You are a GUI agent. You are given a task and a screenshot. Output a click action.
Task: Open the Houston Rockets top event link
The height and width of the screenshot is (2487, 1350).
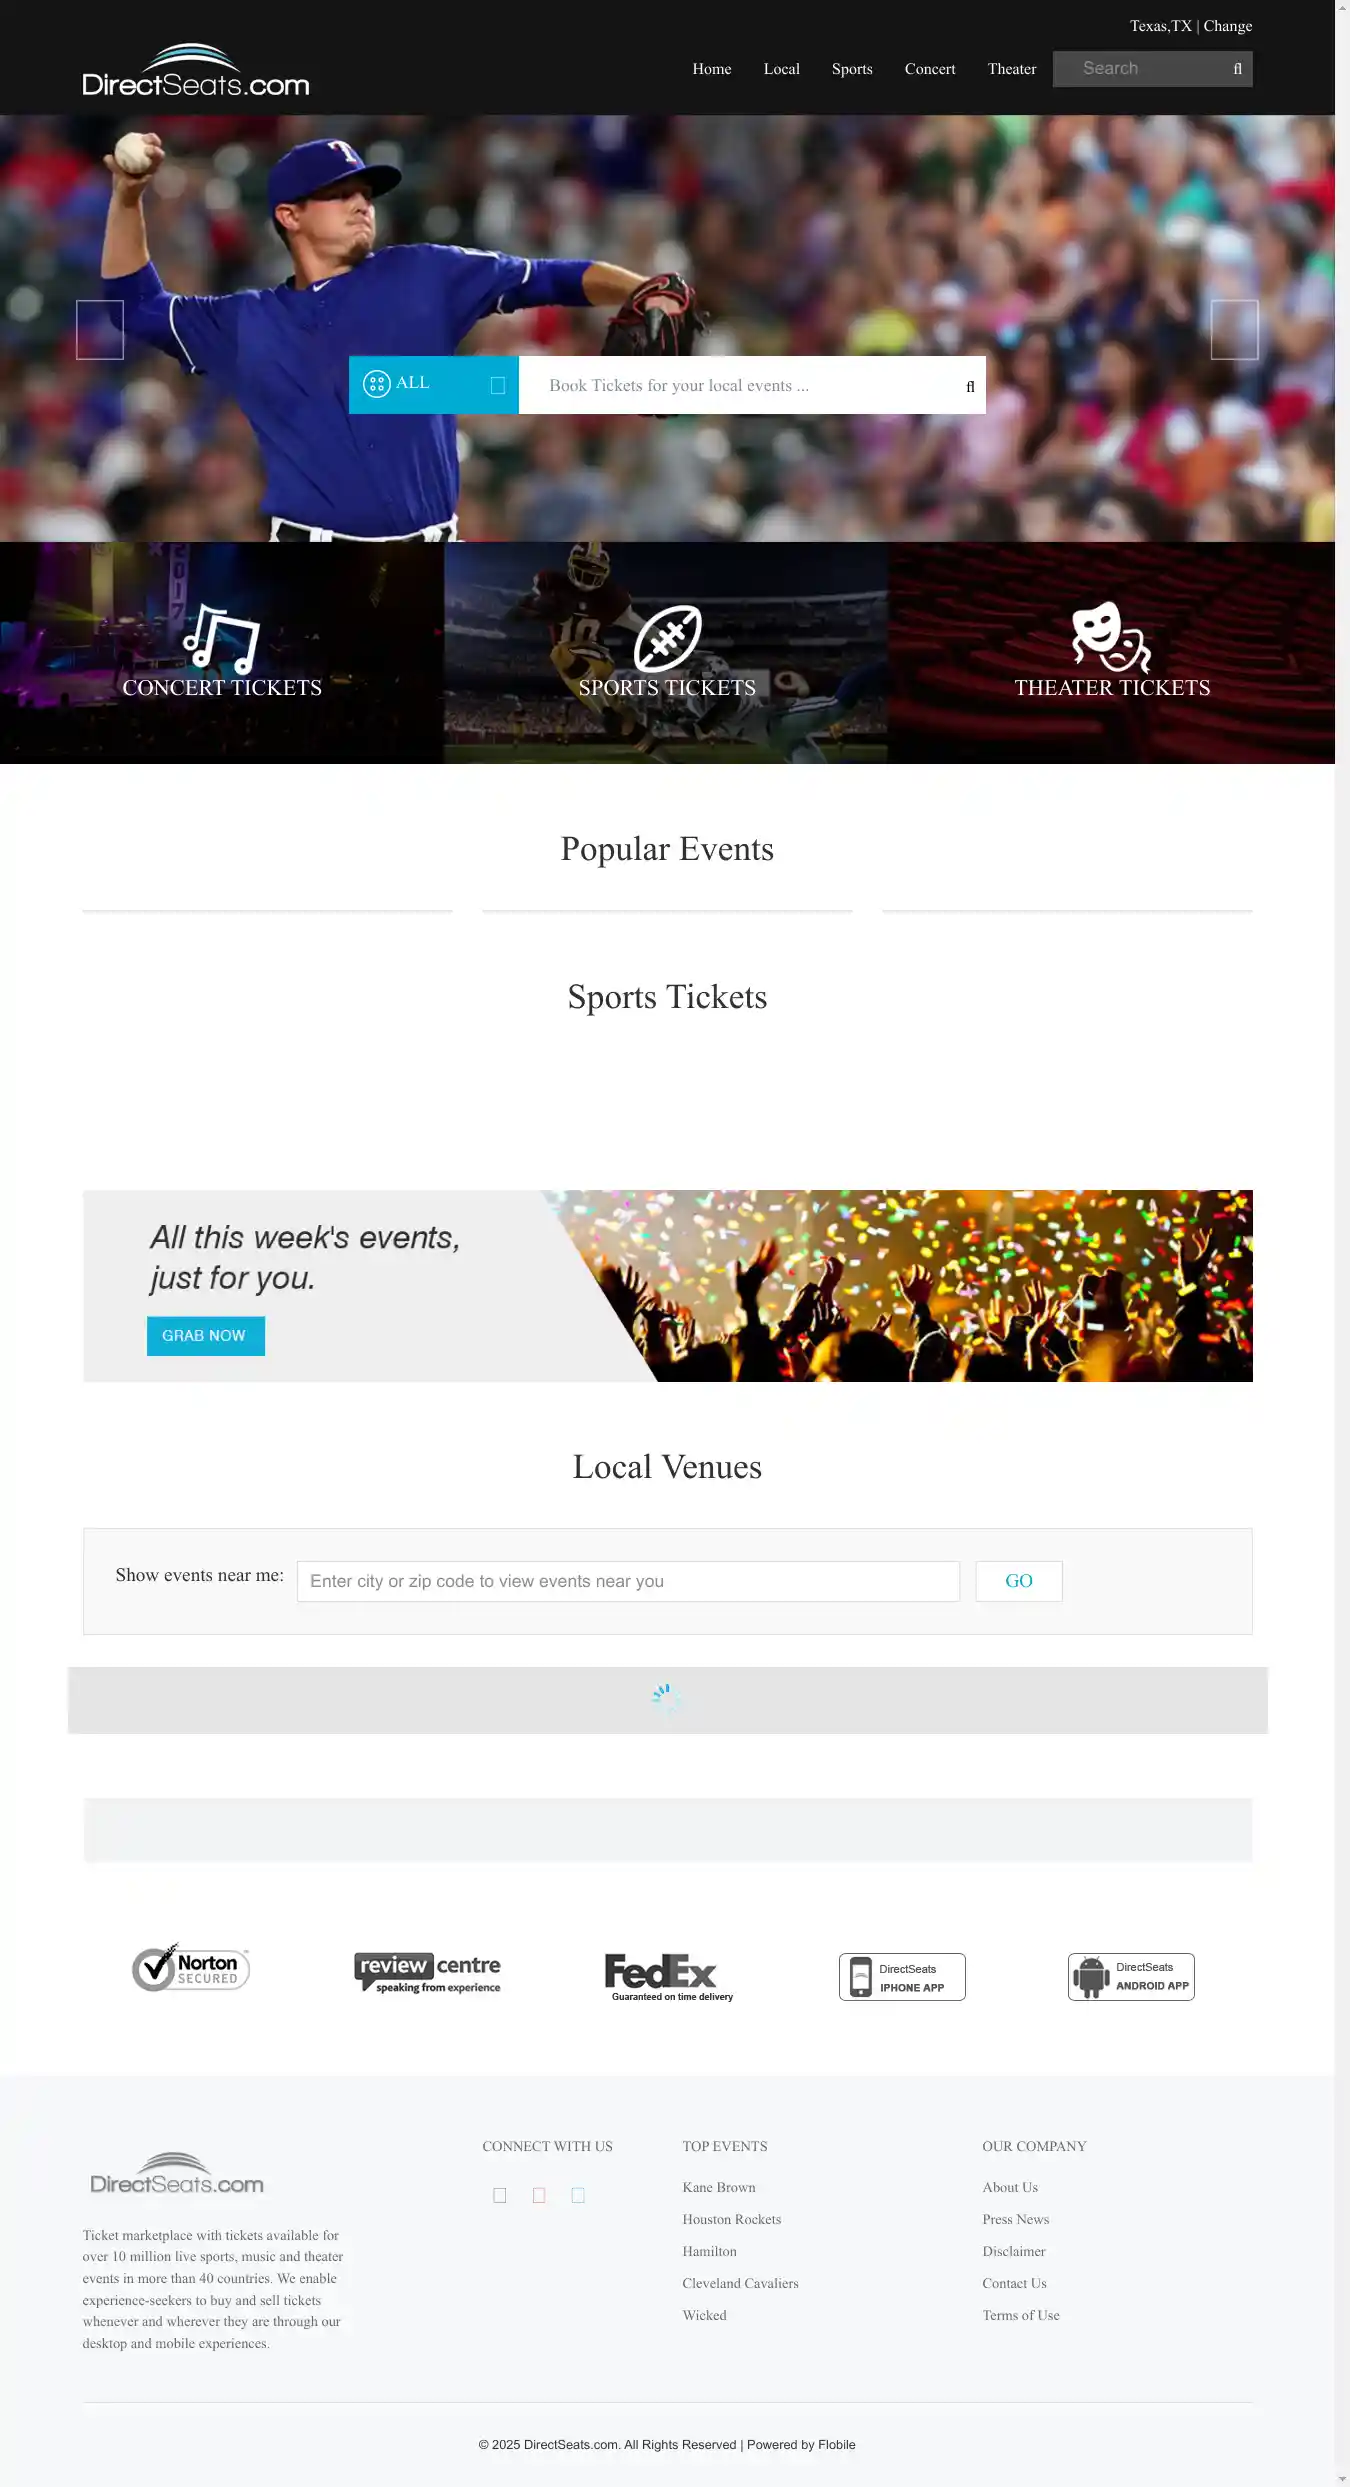coord(732,2219)
